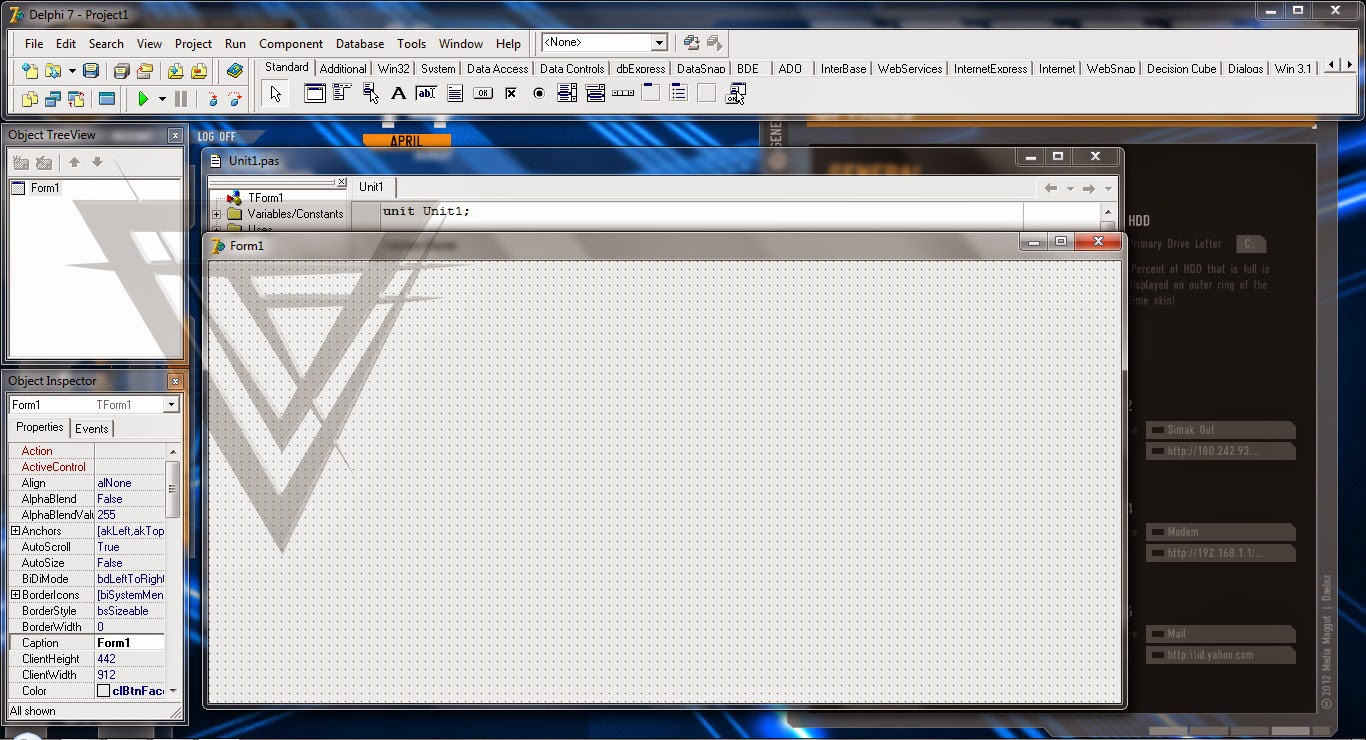Select the pointer arrow in component palette

click(x=276, y=94)
